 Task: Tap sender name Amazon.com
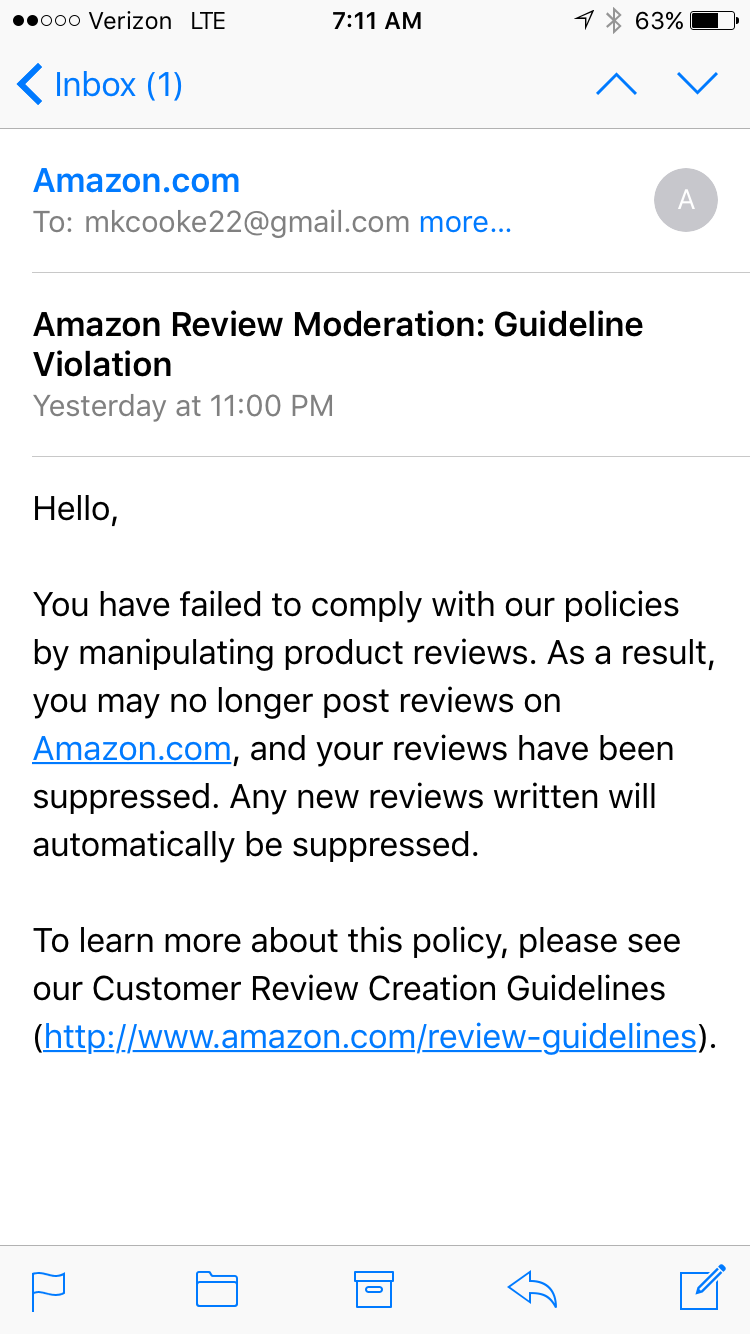137,181
